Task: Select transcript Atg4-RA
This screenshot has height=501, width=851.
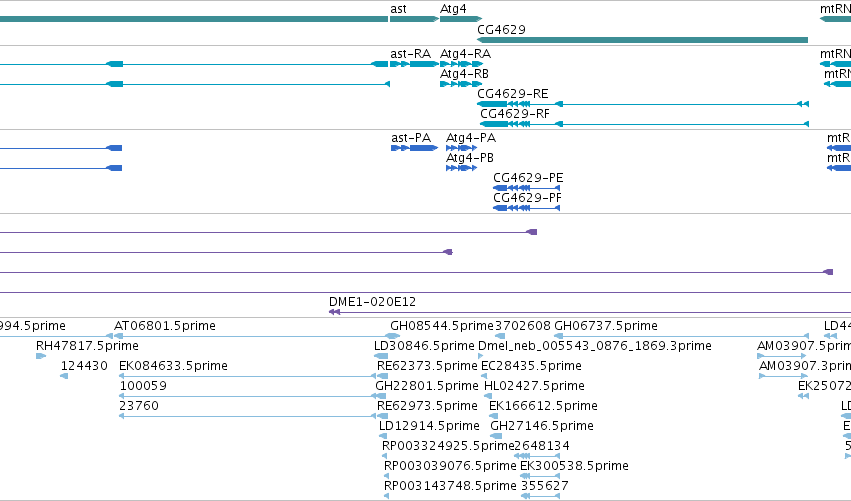Action: (x=461, y=64)
